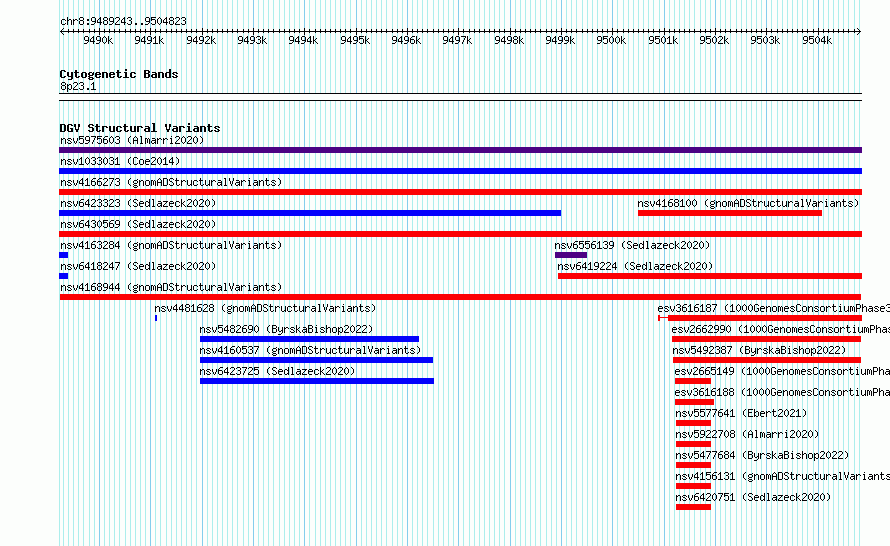Open nsv6420751 (Sedlazeck2020) label
This screenshot has width=890, height=546.
point(753,497)
